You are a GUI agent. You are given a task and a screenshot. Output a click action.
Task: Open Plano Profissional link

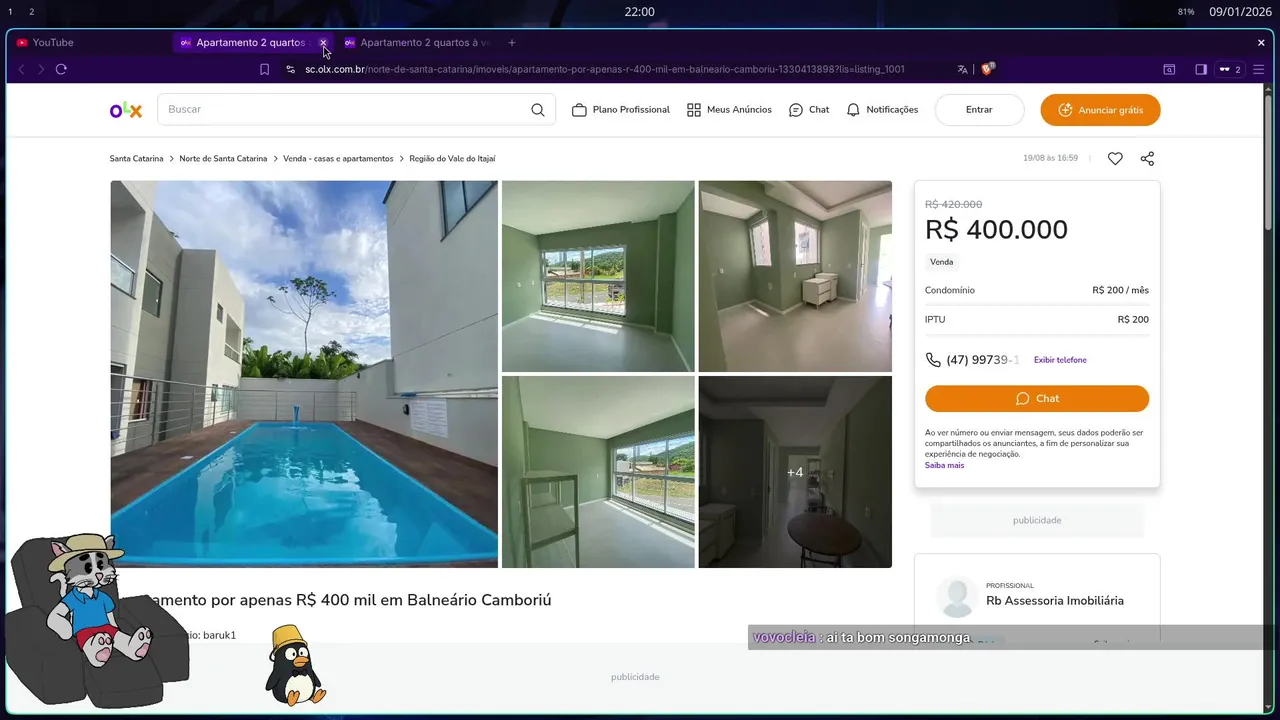[x=621, y=110]
